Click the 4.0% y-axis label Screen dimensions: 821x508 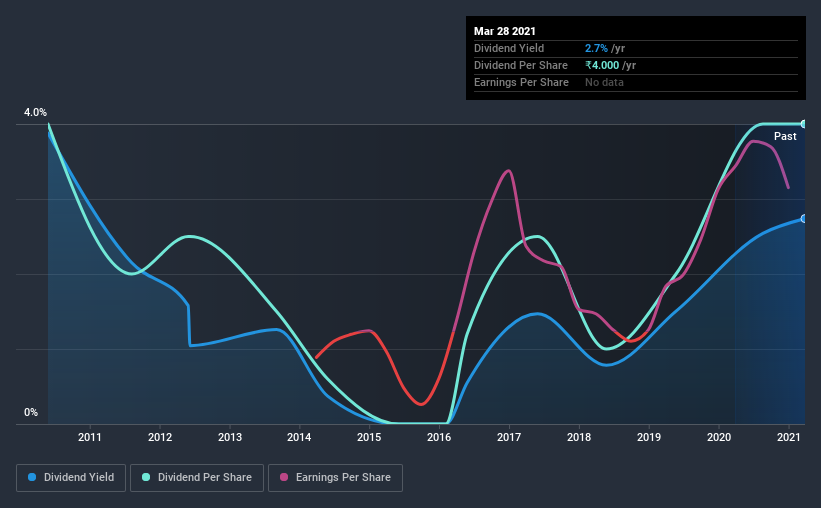coord(35,113)
